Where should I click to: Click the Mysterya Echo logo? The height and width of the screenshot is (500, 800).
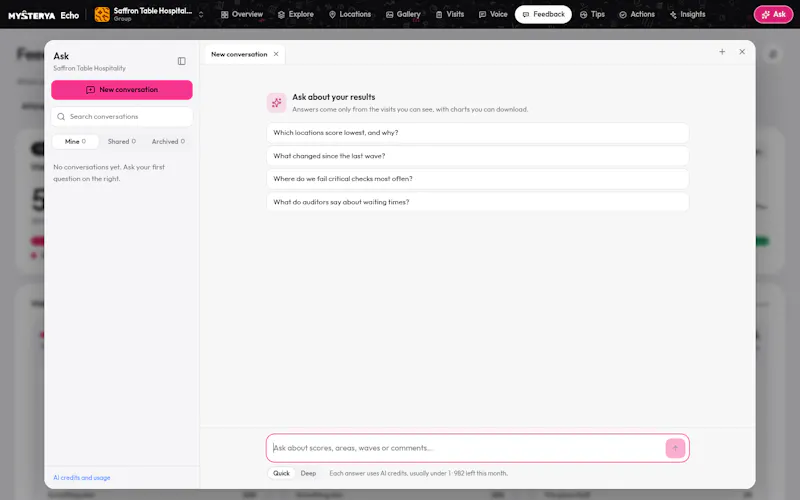click(43, 15)
